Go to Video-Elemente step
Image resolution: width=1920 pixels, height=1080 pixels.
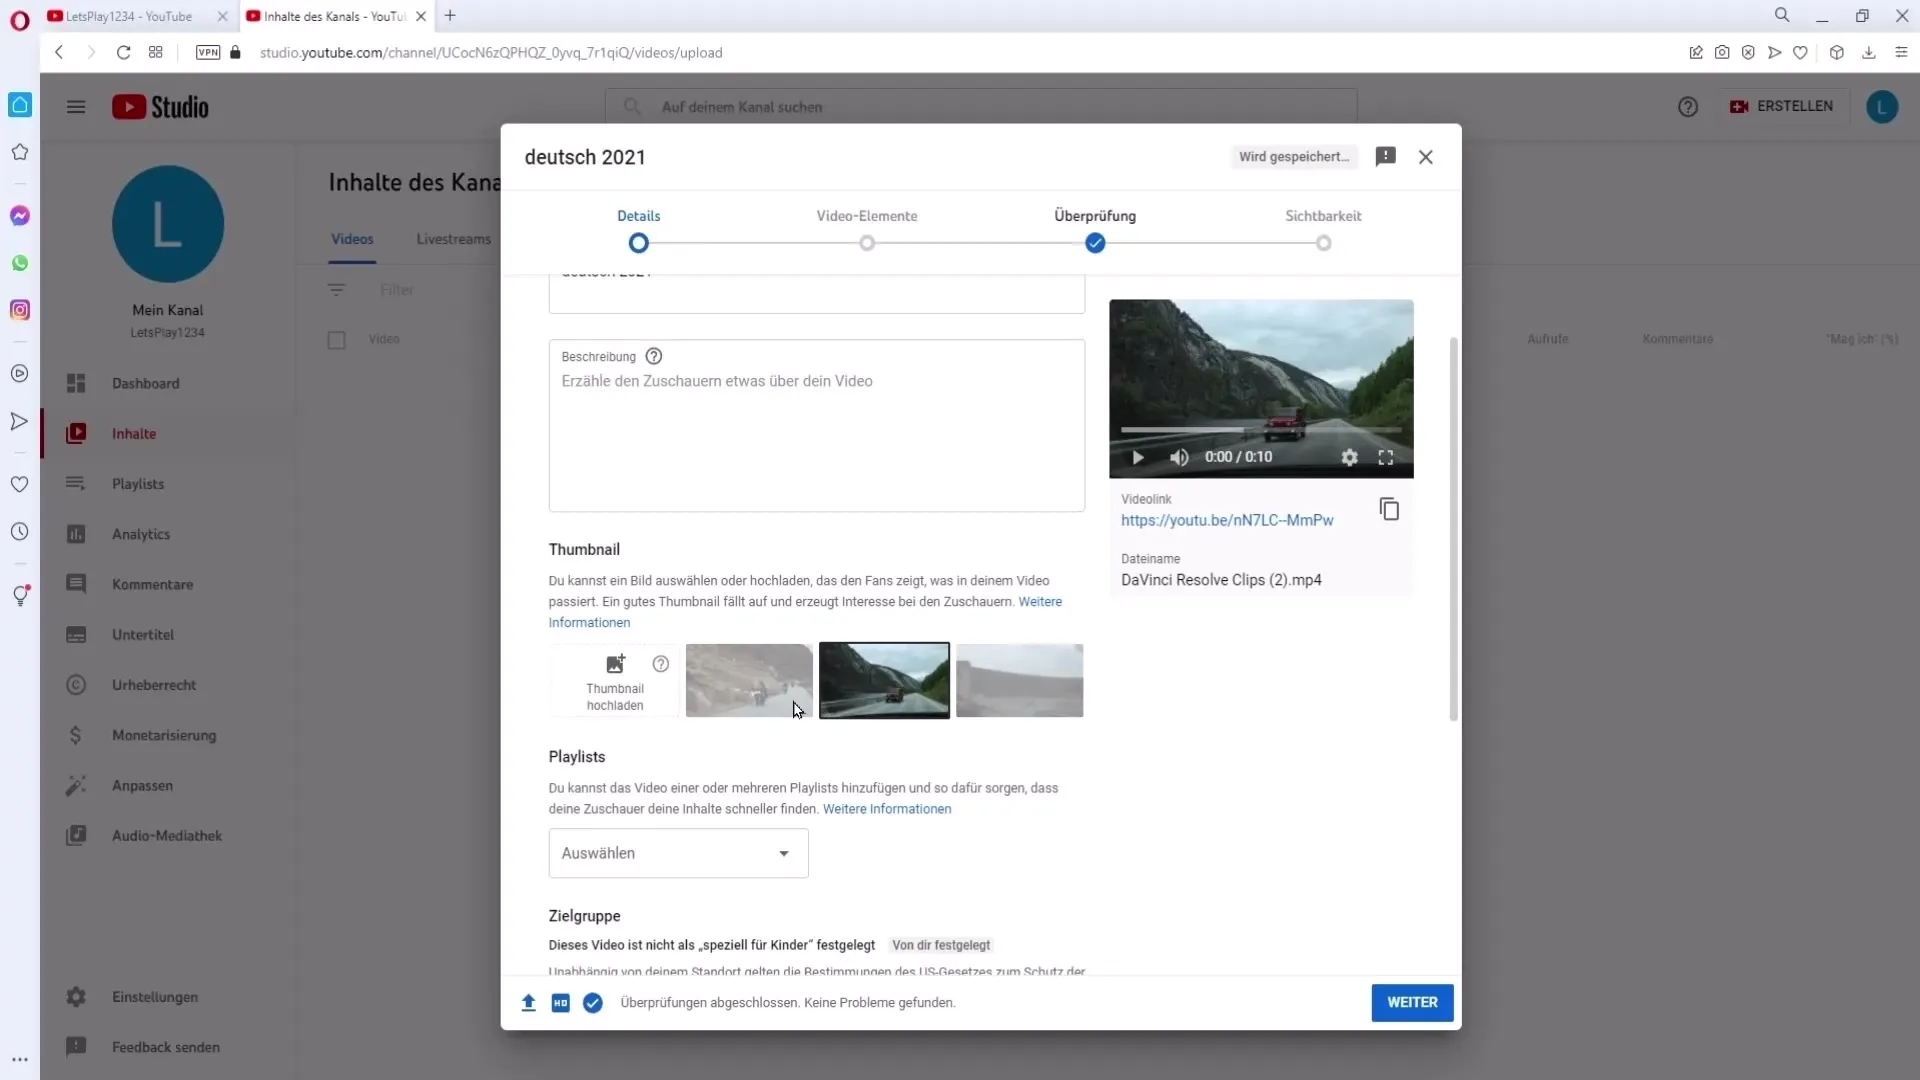[x=866, y=230]
